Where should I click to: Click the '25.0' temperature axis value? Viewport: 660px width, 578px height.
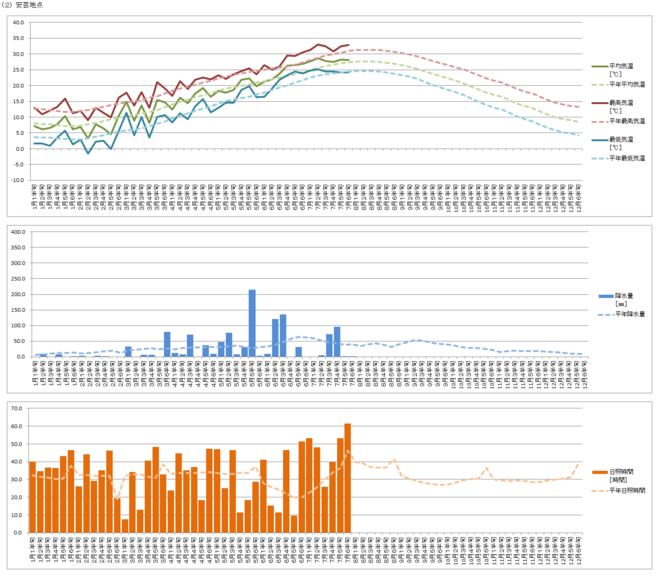(18, 70)
